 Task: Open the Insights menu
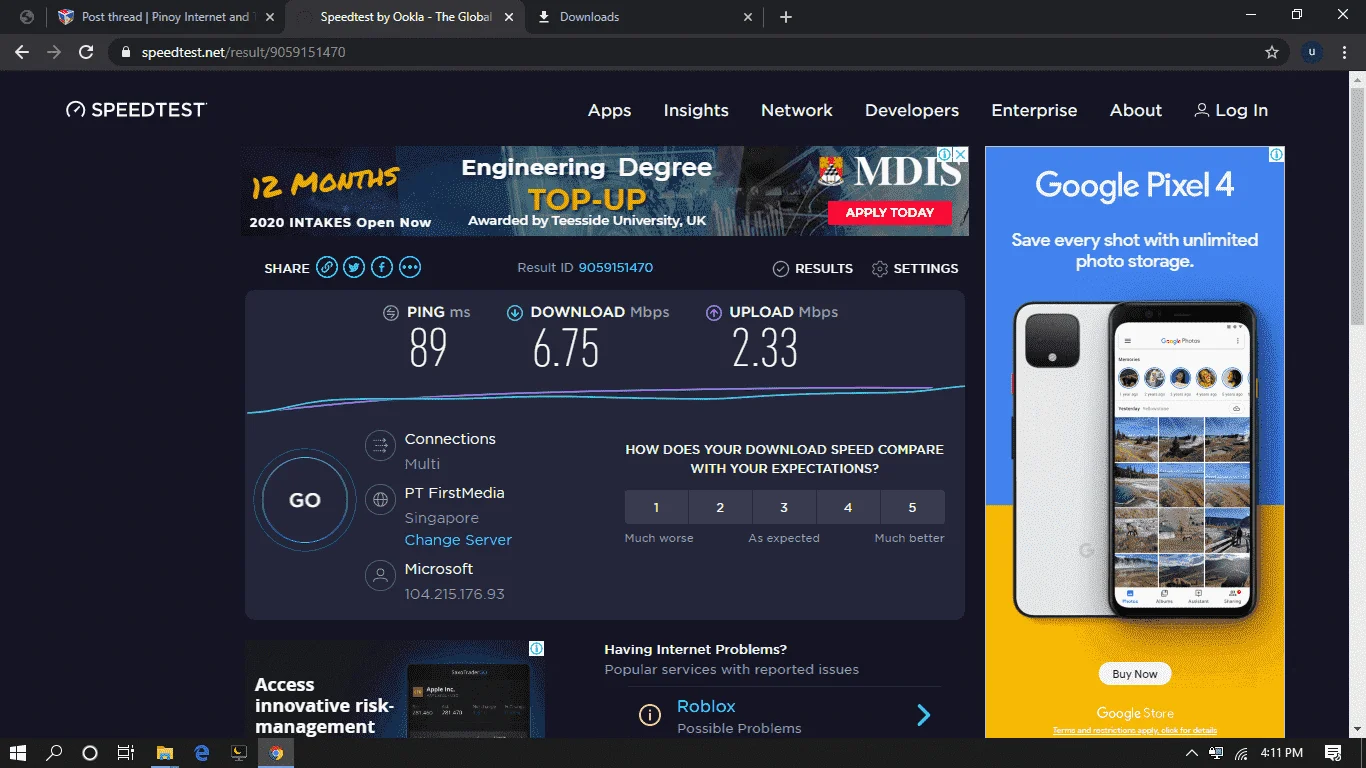pos(696,110)
